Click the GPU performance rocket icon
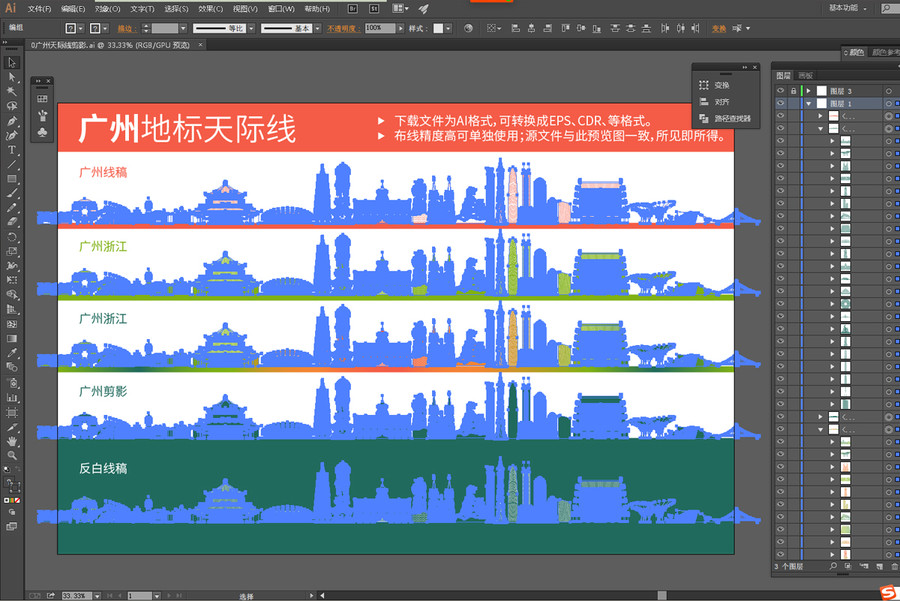 424,9
